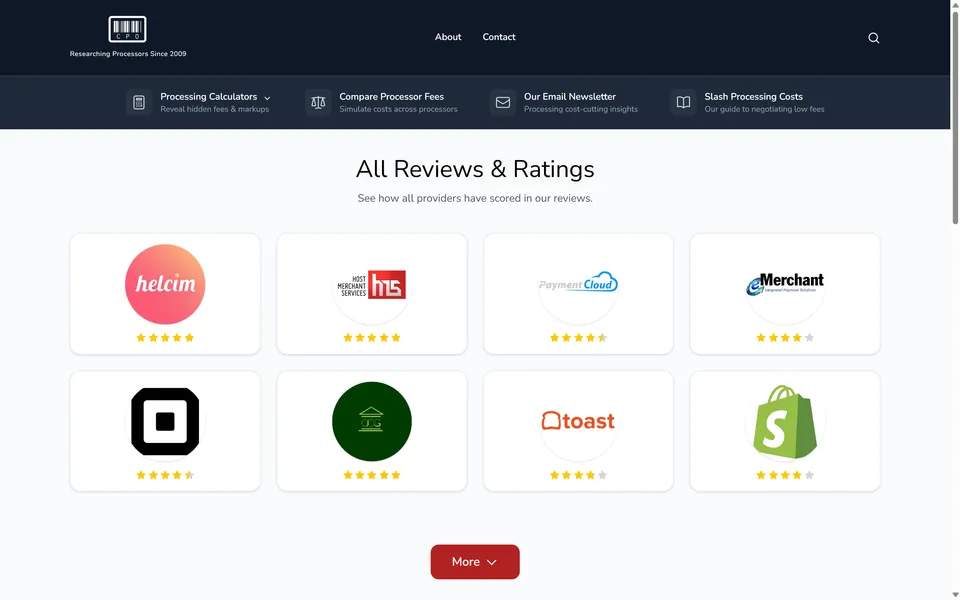Screen dimensions: 960x600
Task: Expand the Processing Calculators dropdown chevron
Action: tap(267, 98)
